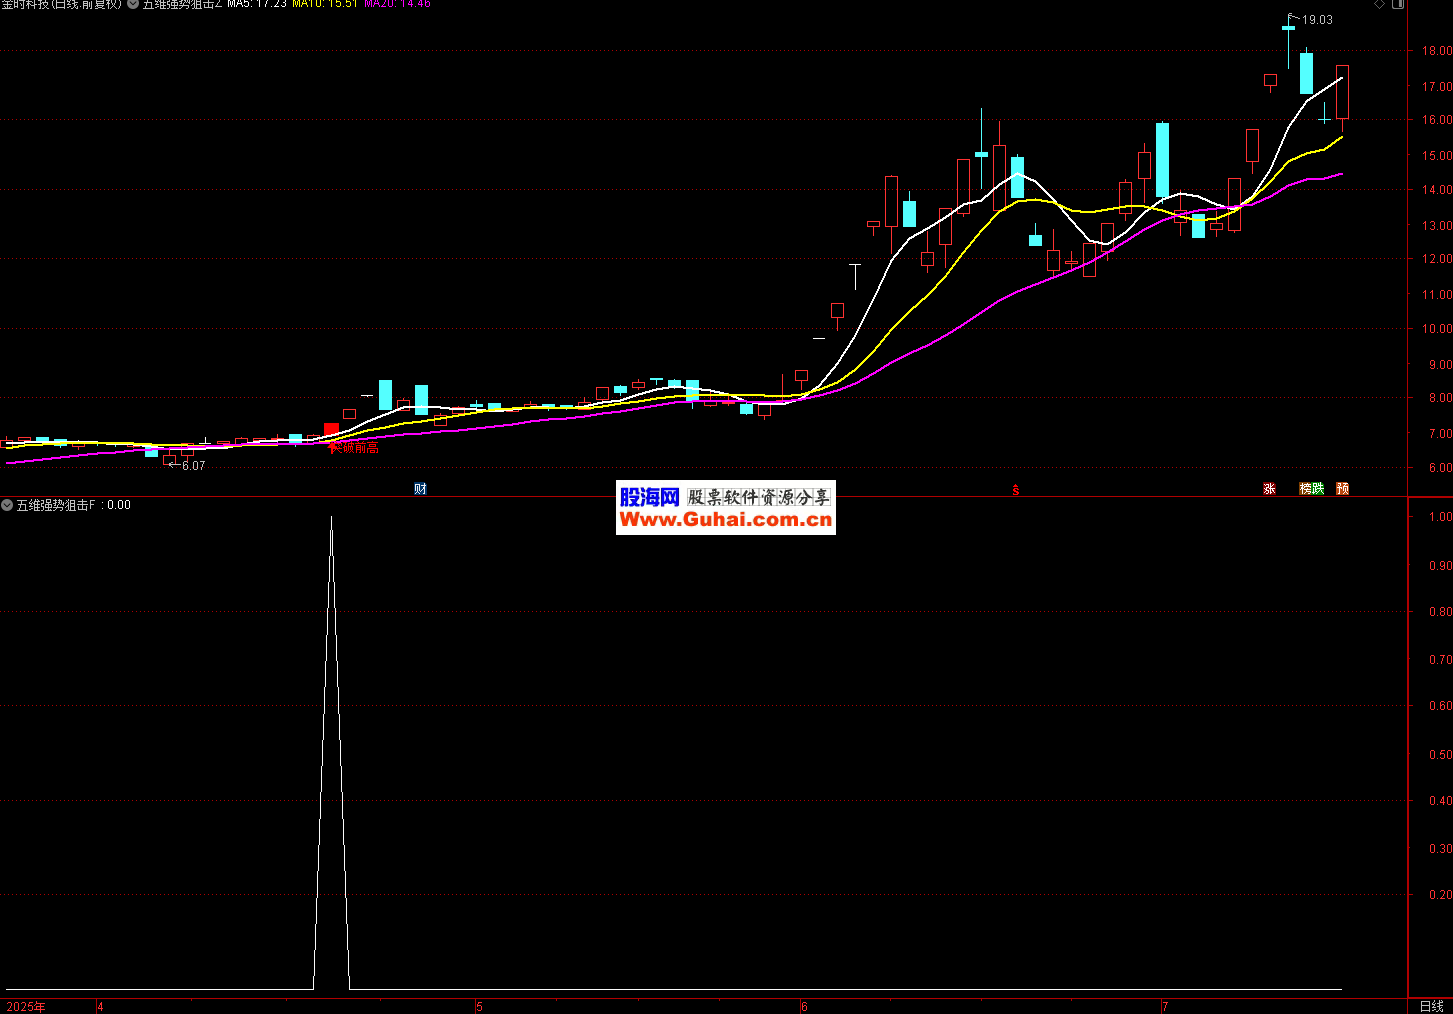Viewport: 1453px width, 1014px height.
Task: Click the red S marker on the timeline
Action: click(1016, 490)
